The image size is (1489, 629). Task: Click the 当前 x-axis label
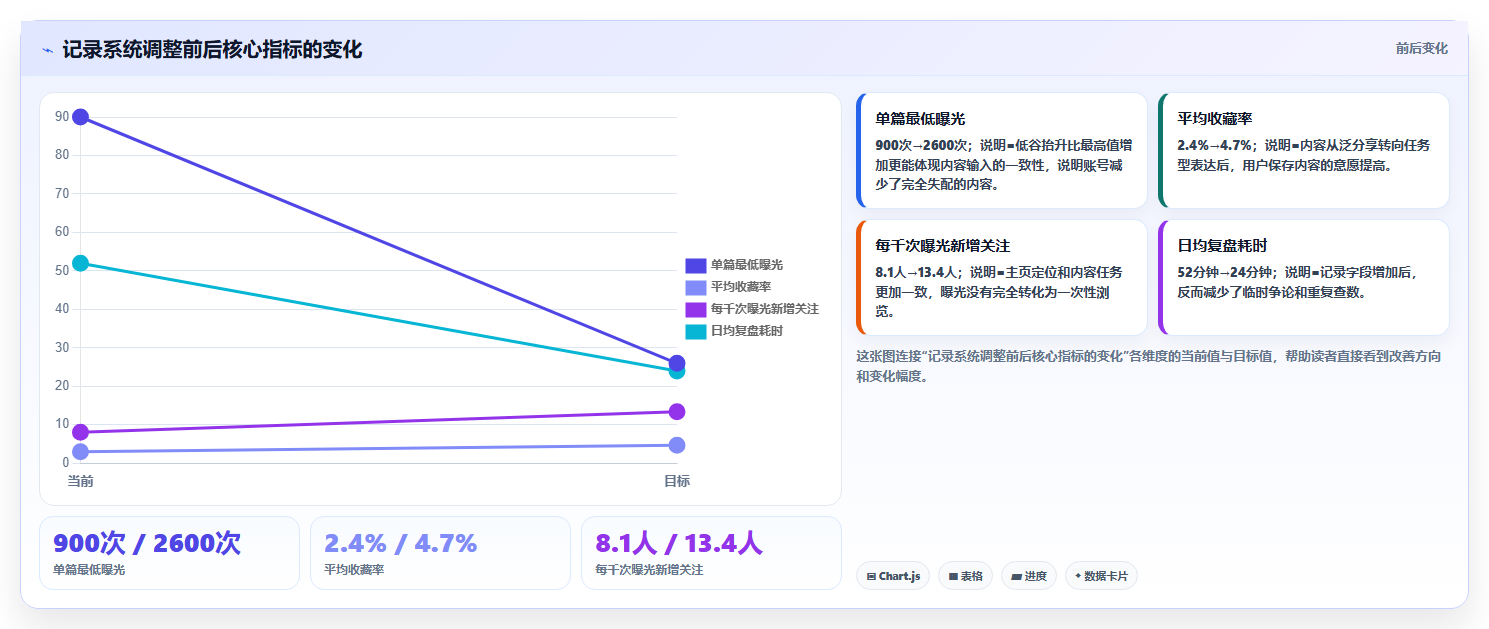[x=81, y=482]
